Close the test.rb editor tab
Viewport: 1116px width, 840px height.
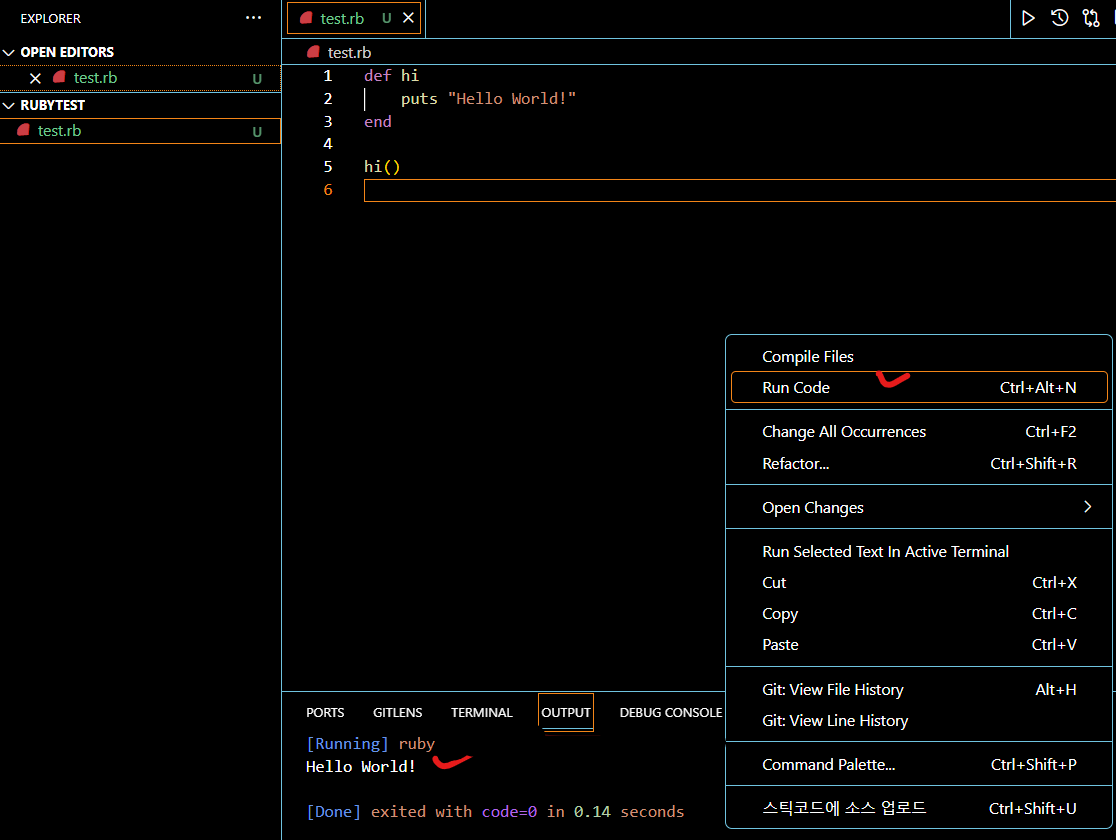(x=409, y=18)
